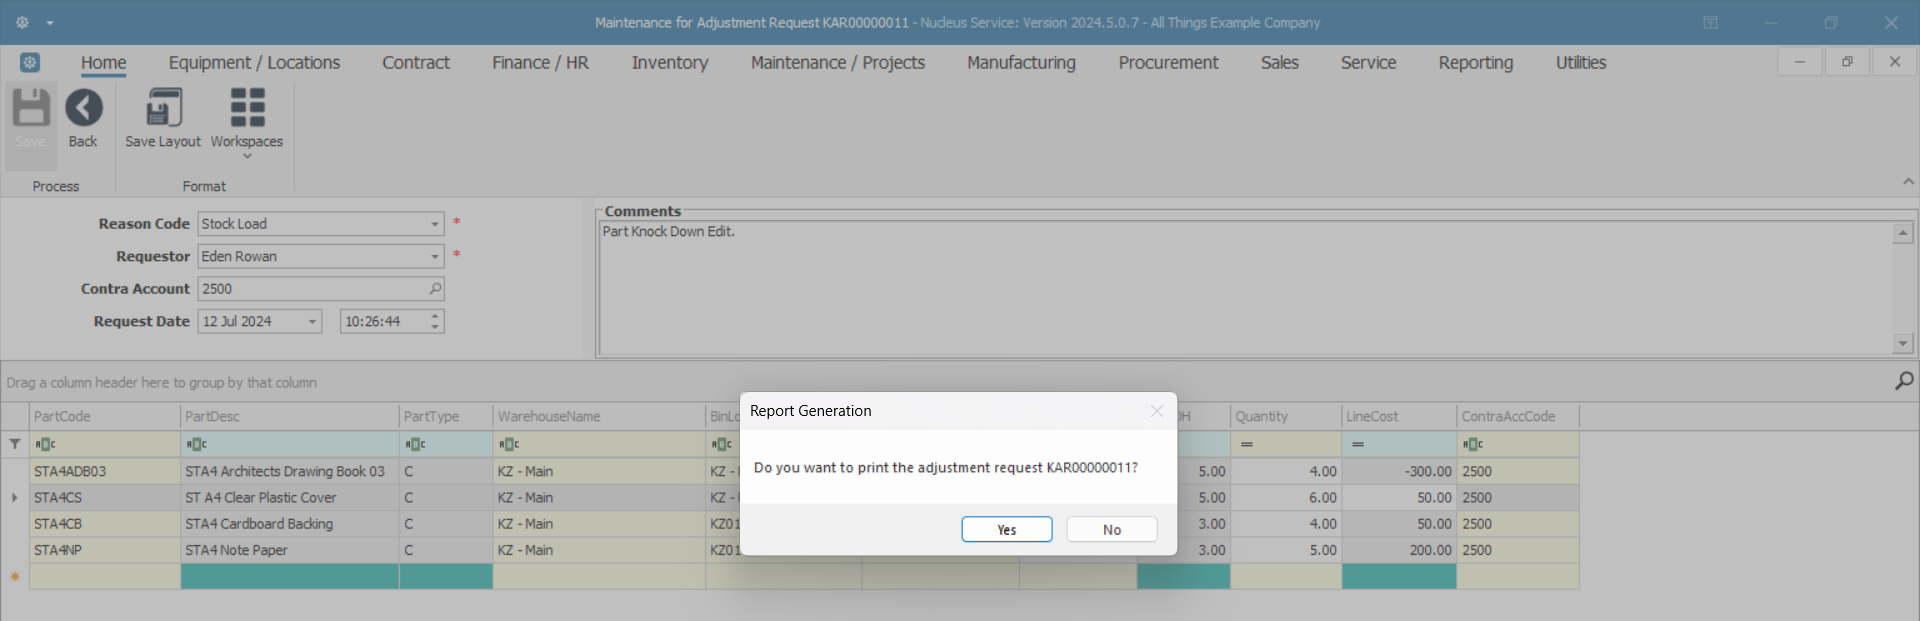Screen dimensions: 1920x621
Task: Sort by the PartDesc column header
Action: [x=290, y=416]
